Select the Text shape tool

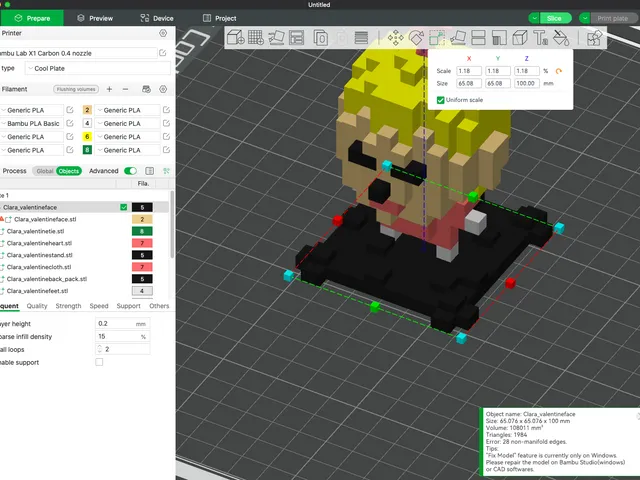click(x=541, y=38)
